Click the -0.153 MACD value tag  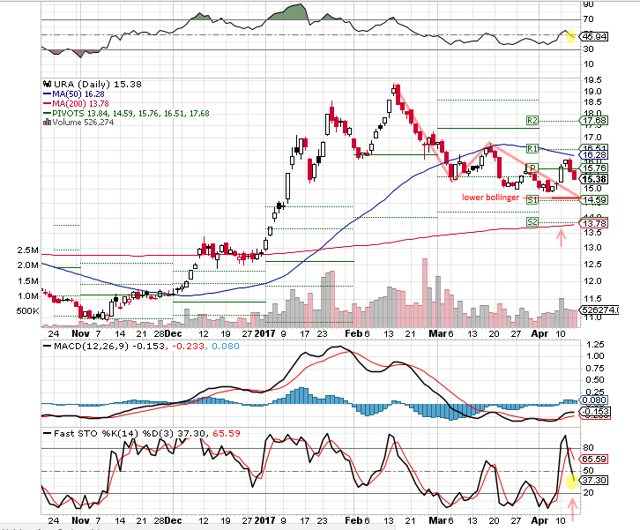(594, 412)
